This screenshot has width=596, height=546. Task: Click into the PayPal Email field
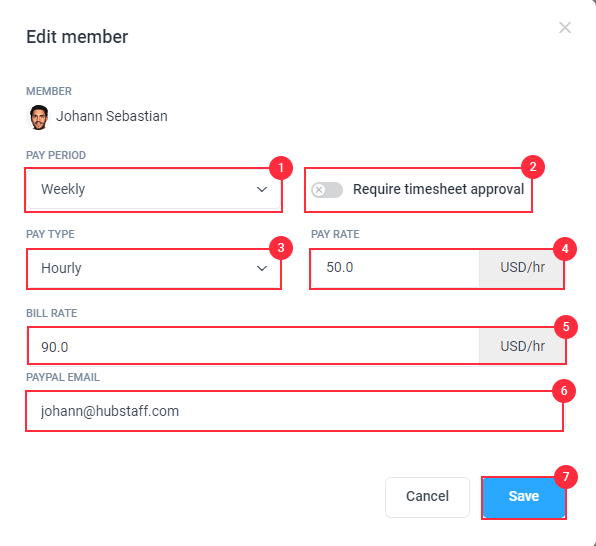tap(295, 411)
